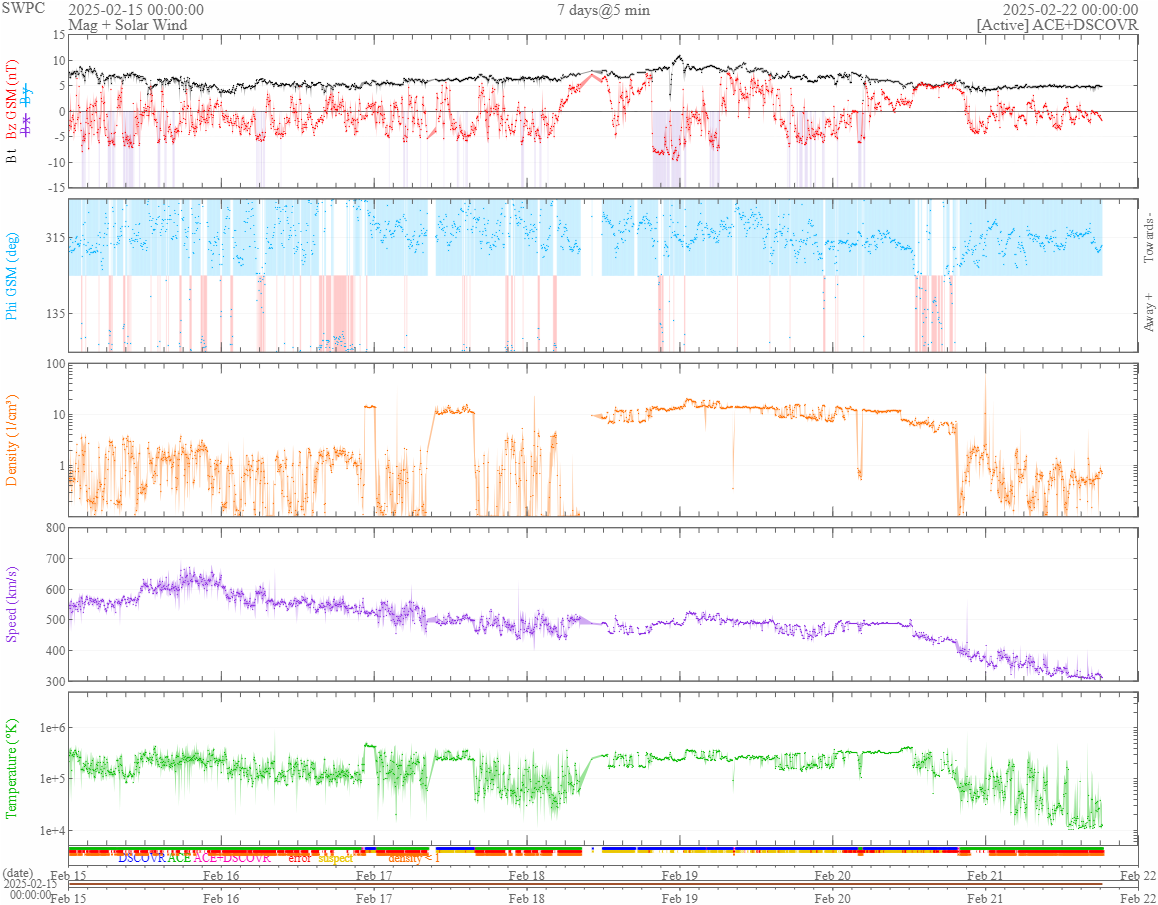Screen dimensions: 1158x905
Task: Click the 'Towards -' sector label
Action: point(1148,237)
